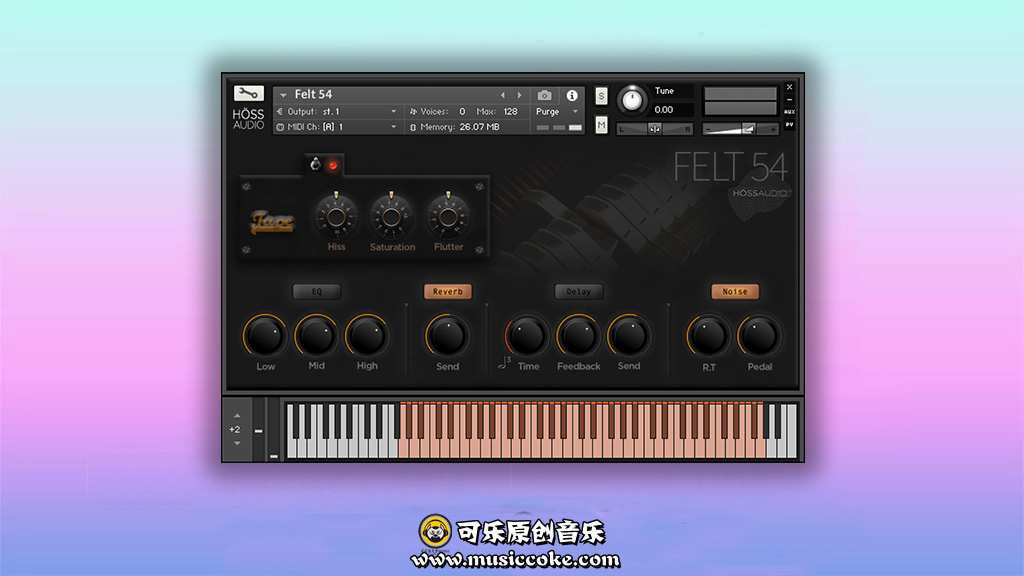Screen dimensions: 1024x576
Task: Go to previous instrument preset arrow
Action: tap(503, 95)
